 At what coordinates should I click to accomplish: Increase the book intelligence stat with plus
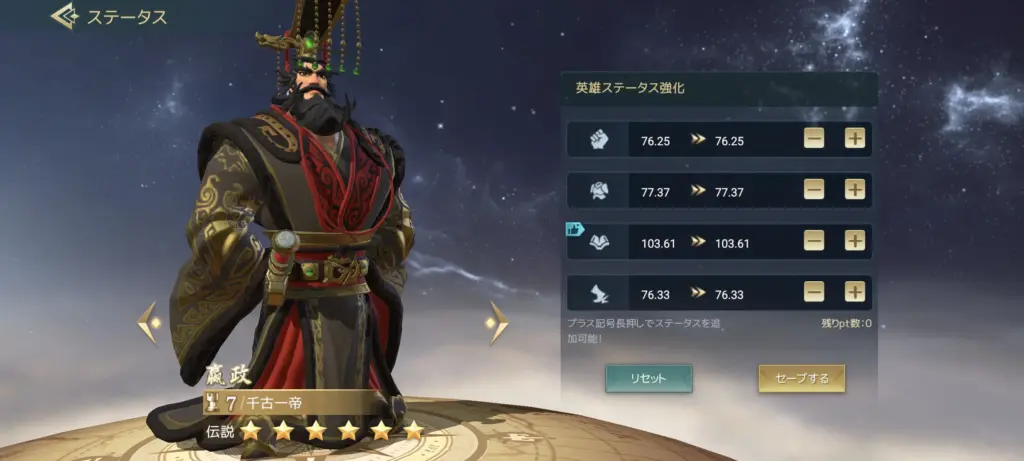pyautogui.click(x=854, y=240)
